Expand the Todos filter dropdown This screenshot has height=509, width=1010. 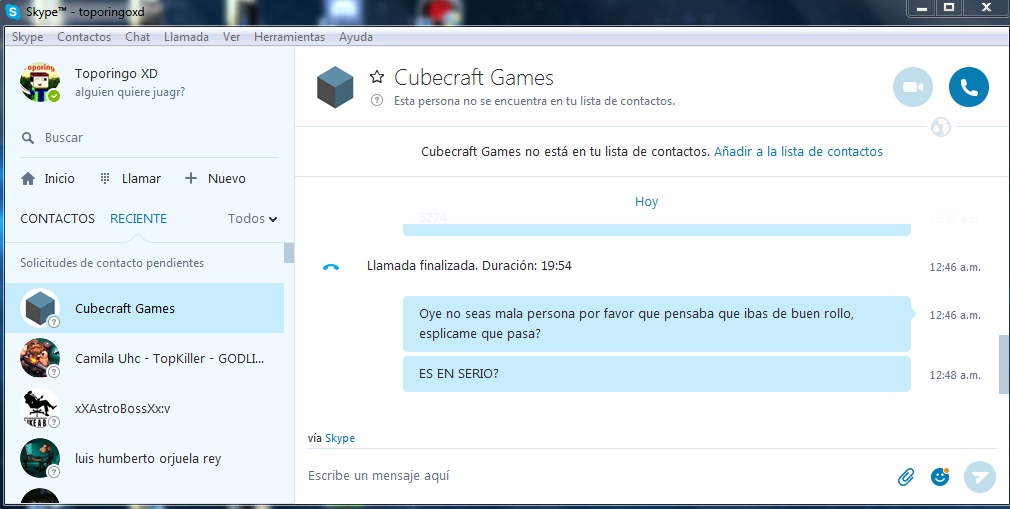(x=252, y=218)
